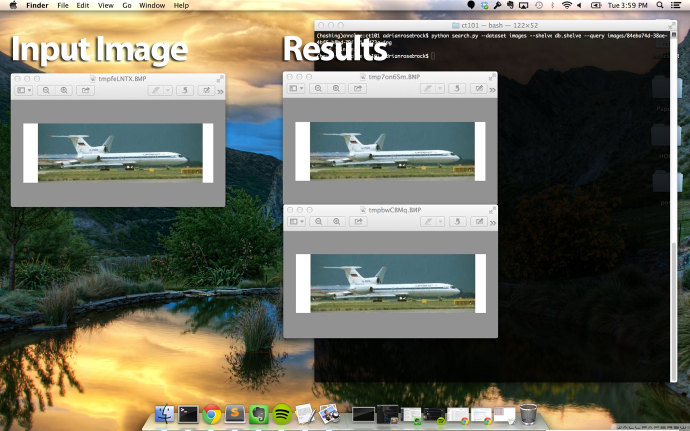Click Share button in tmp7on6Sm.BMP window

[357, 88]
